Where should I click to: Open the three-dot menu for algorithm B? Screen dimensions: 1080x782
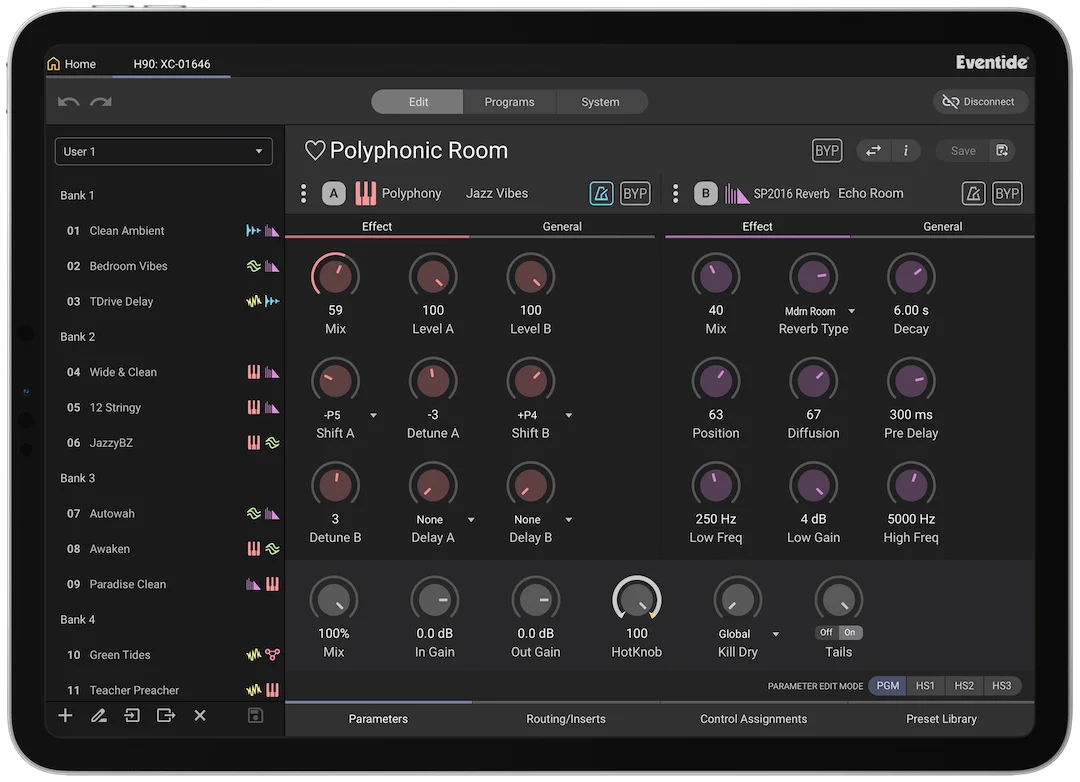coord(675,194)
